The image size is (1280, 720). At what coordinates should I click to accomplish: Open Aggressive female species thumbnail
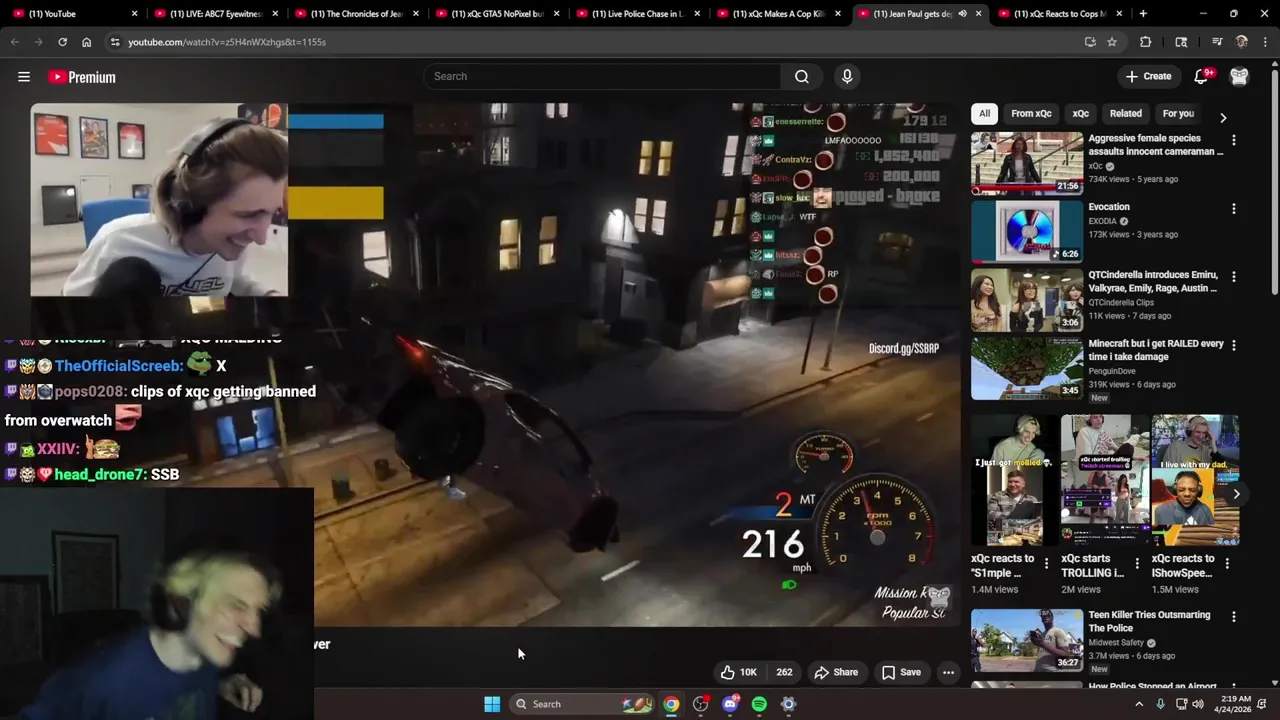[x=1027, y=163]
